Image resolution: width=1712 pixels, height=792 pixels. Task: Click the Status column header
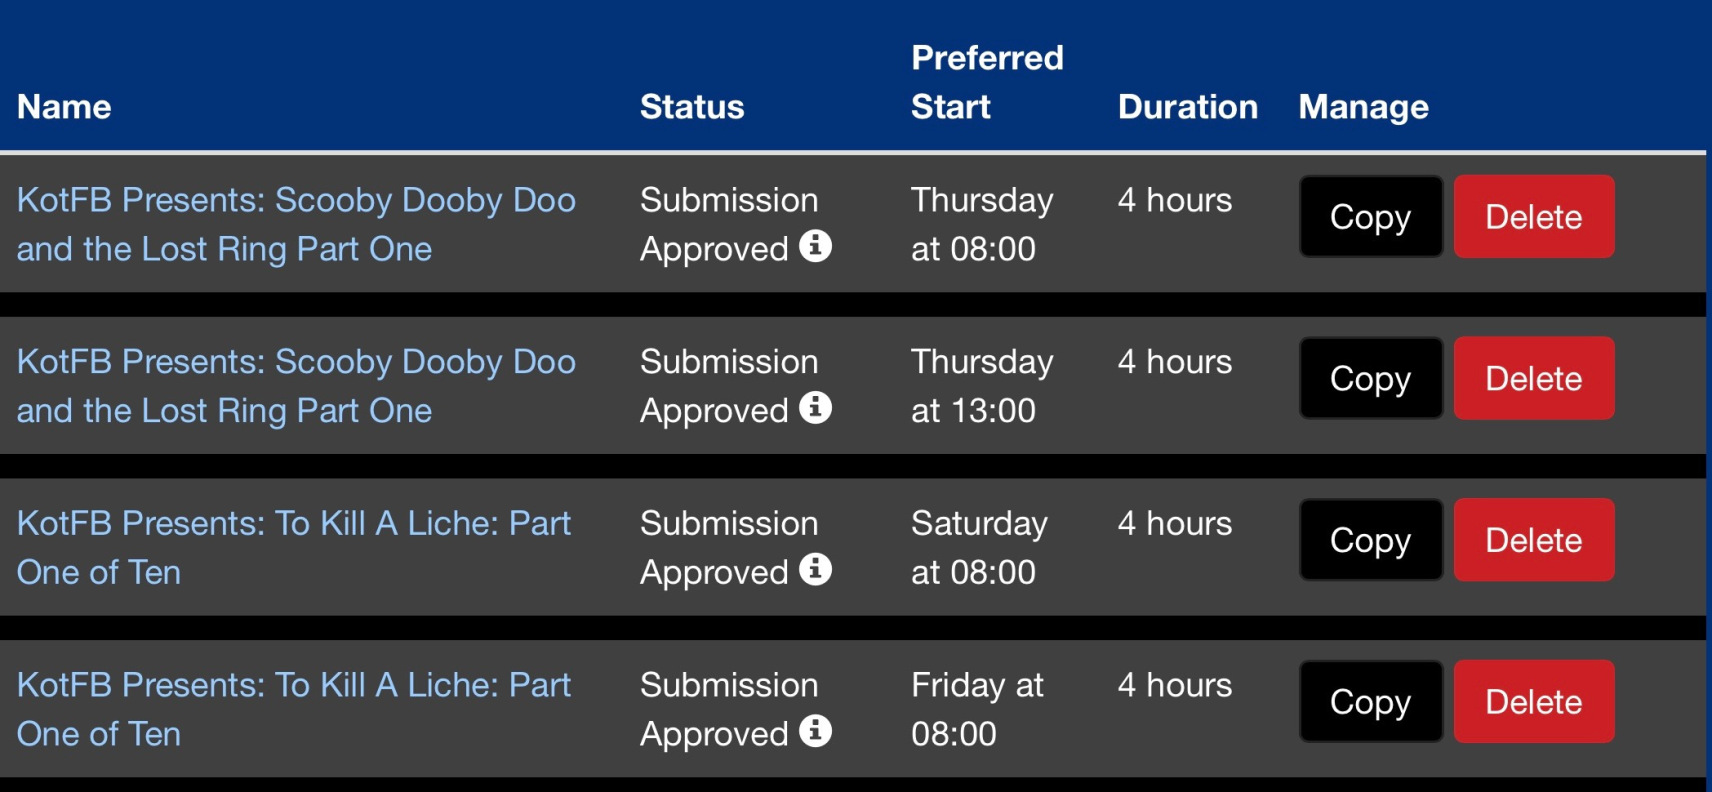(x=692, y=107)
